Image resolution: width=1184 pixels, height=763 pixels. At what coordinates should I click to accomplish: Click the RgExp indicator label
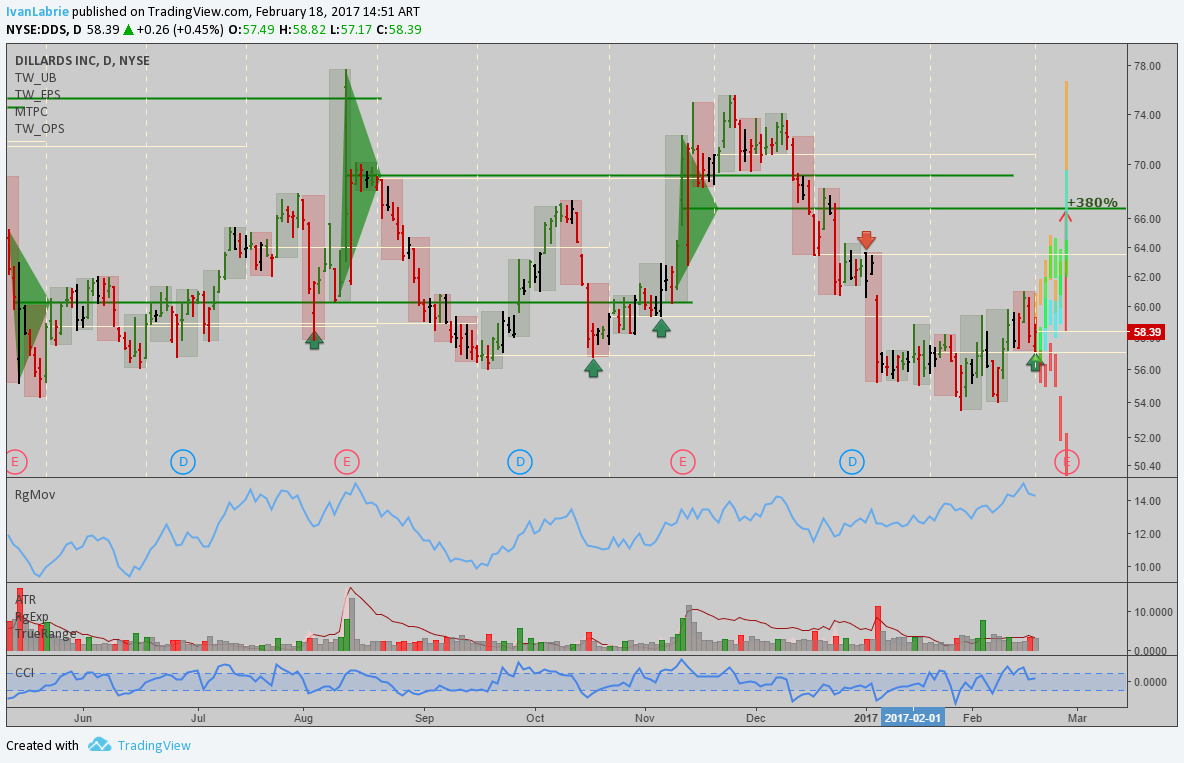(x=32, y=616)
